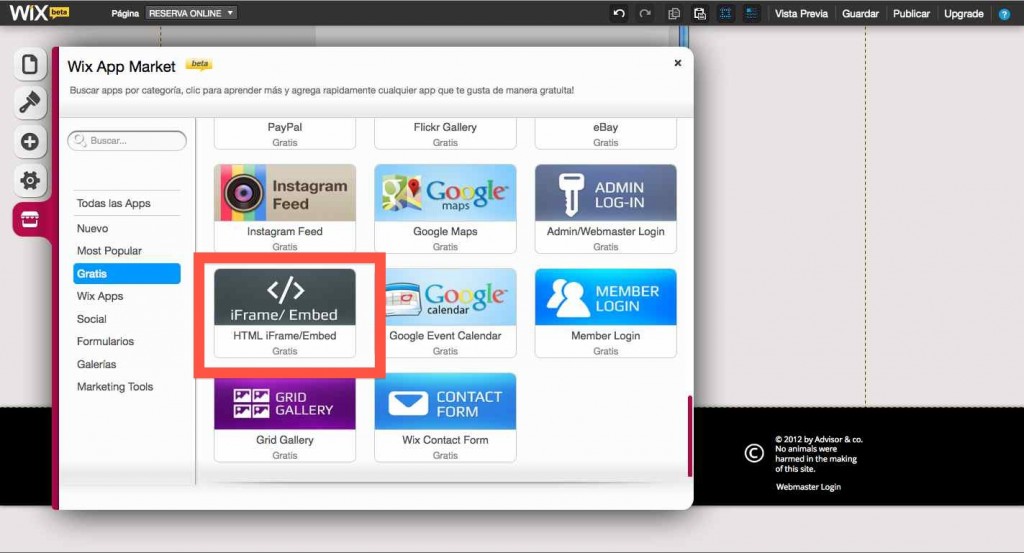Open the Settings gear sidebar icon

click(29, 180)
